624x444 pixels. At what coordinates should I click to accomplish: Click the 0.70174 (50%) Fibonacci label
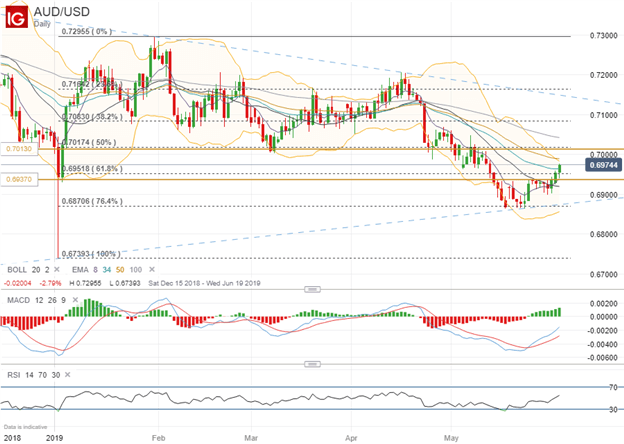click(89, 142)
